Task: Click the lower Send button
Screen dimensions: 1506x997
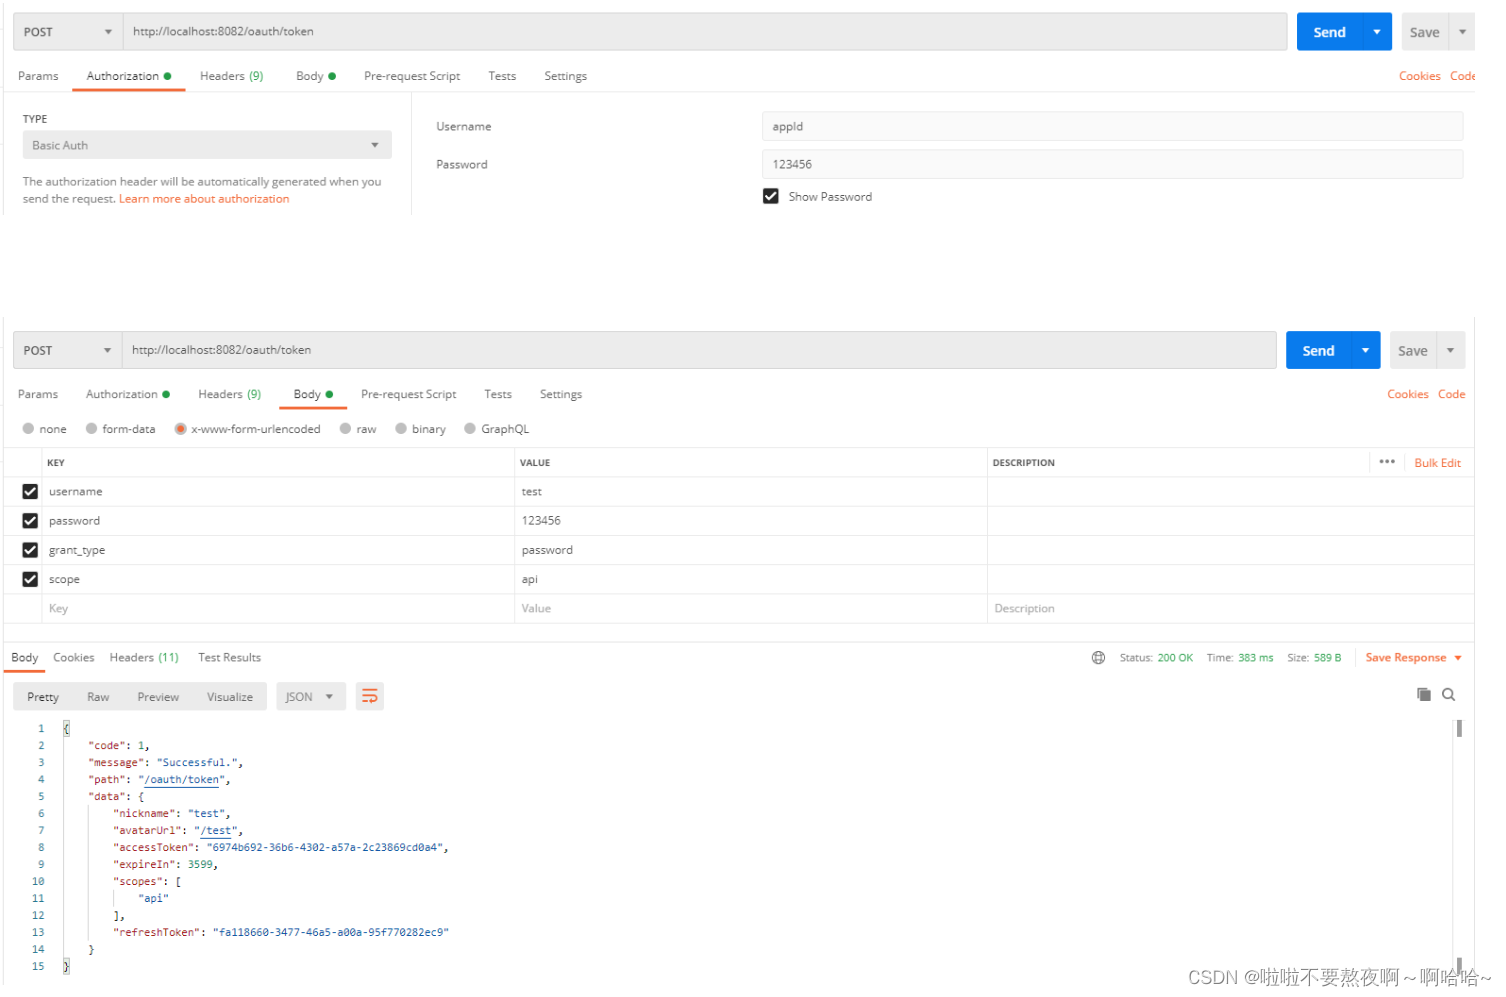Action: (x=1319, y=351)
